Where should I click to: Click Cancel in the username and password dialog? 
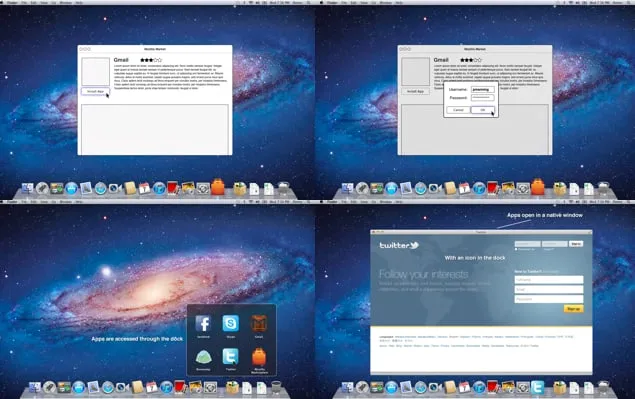tap(458, 110)
